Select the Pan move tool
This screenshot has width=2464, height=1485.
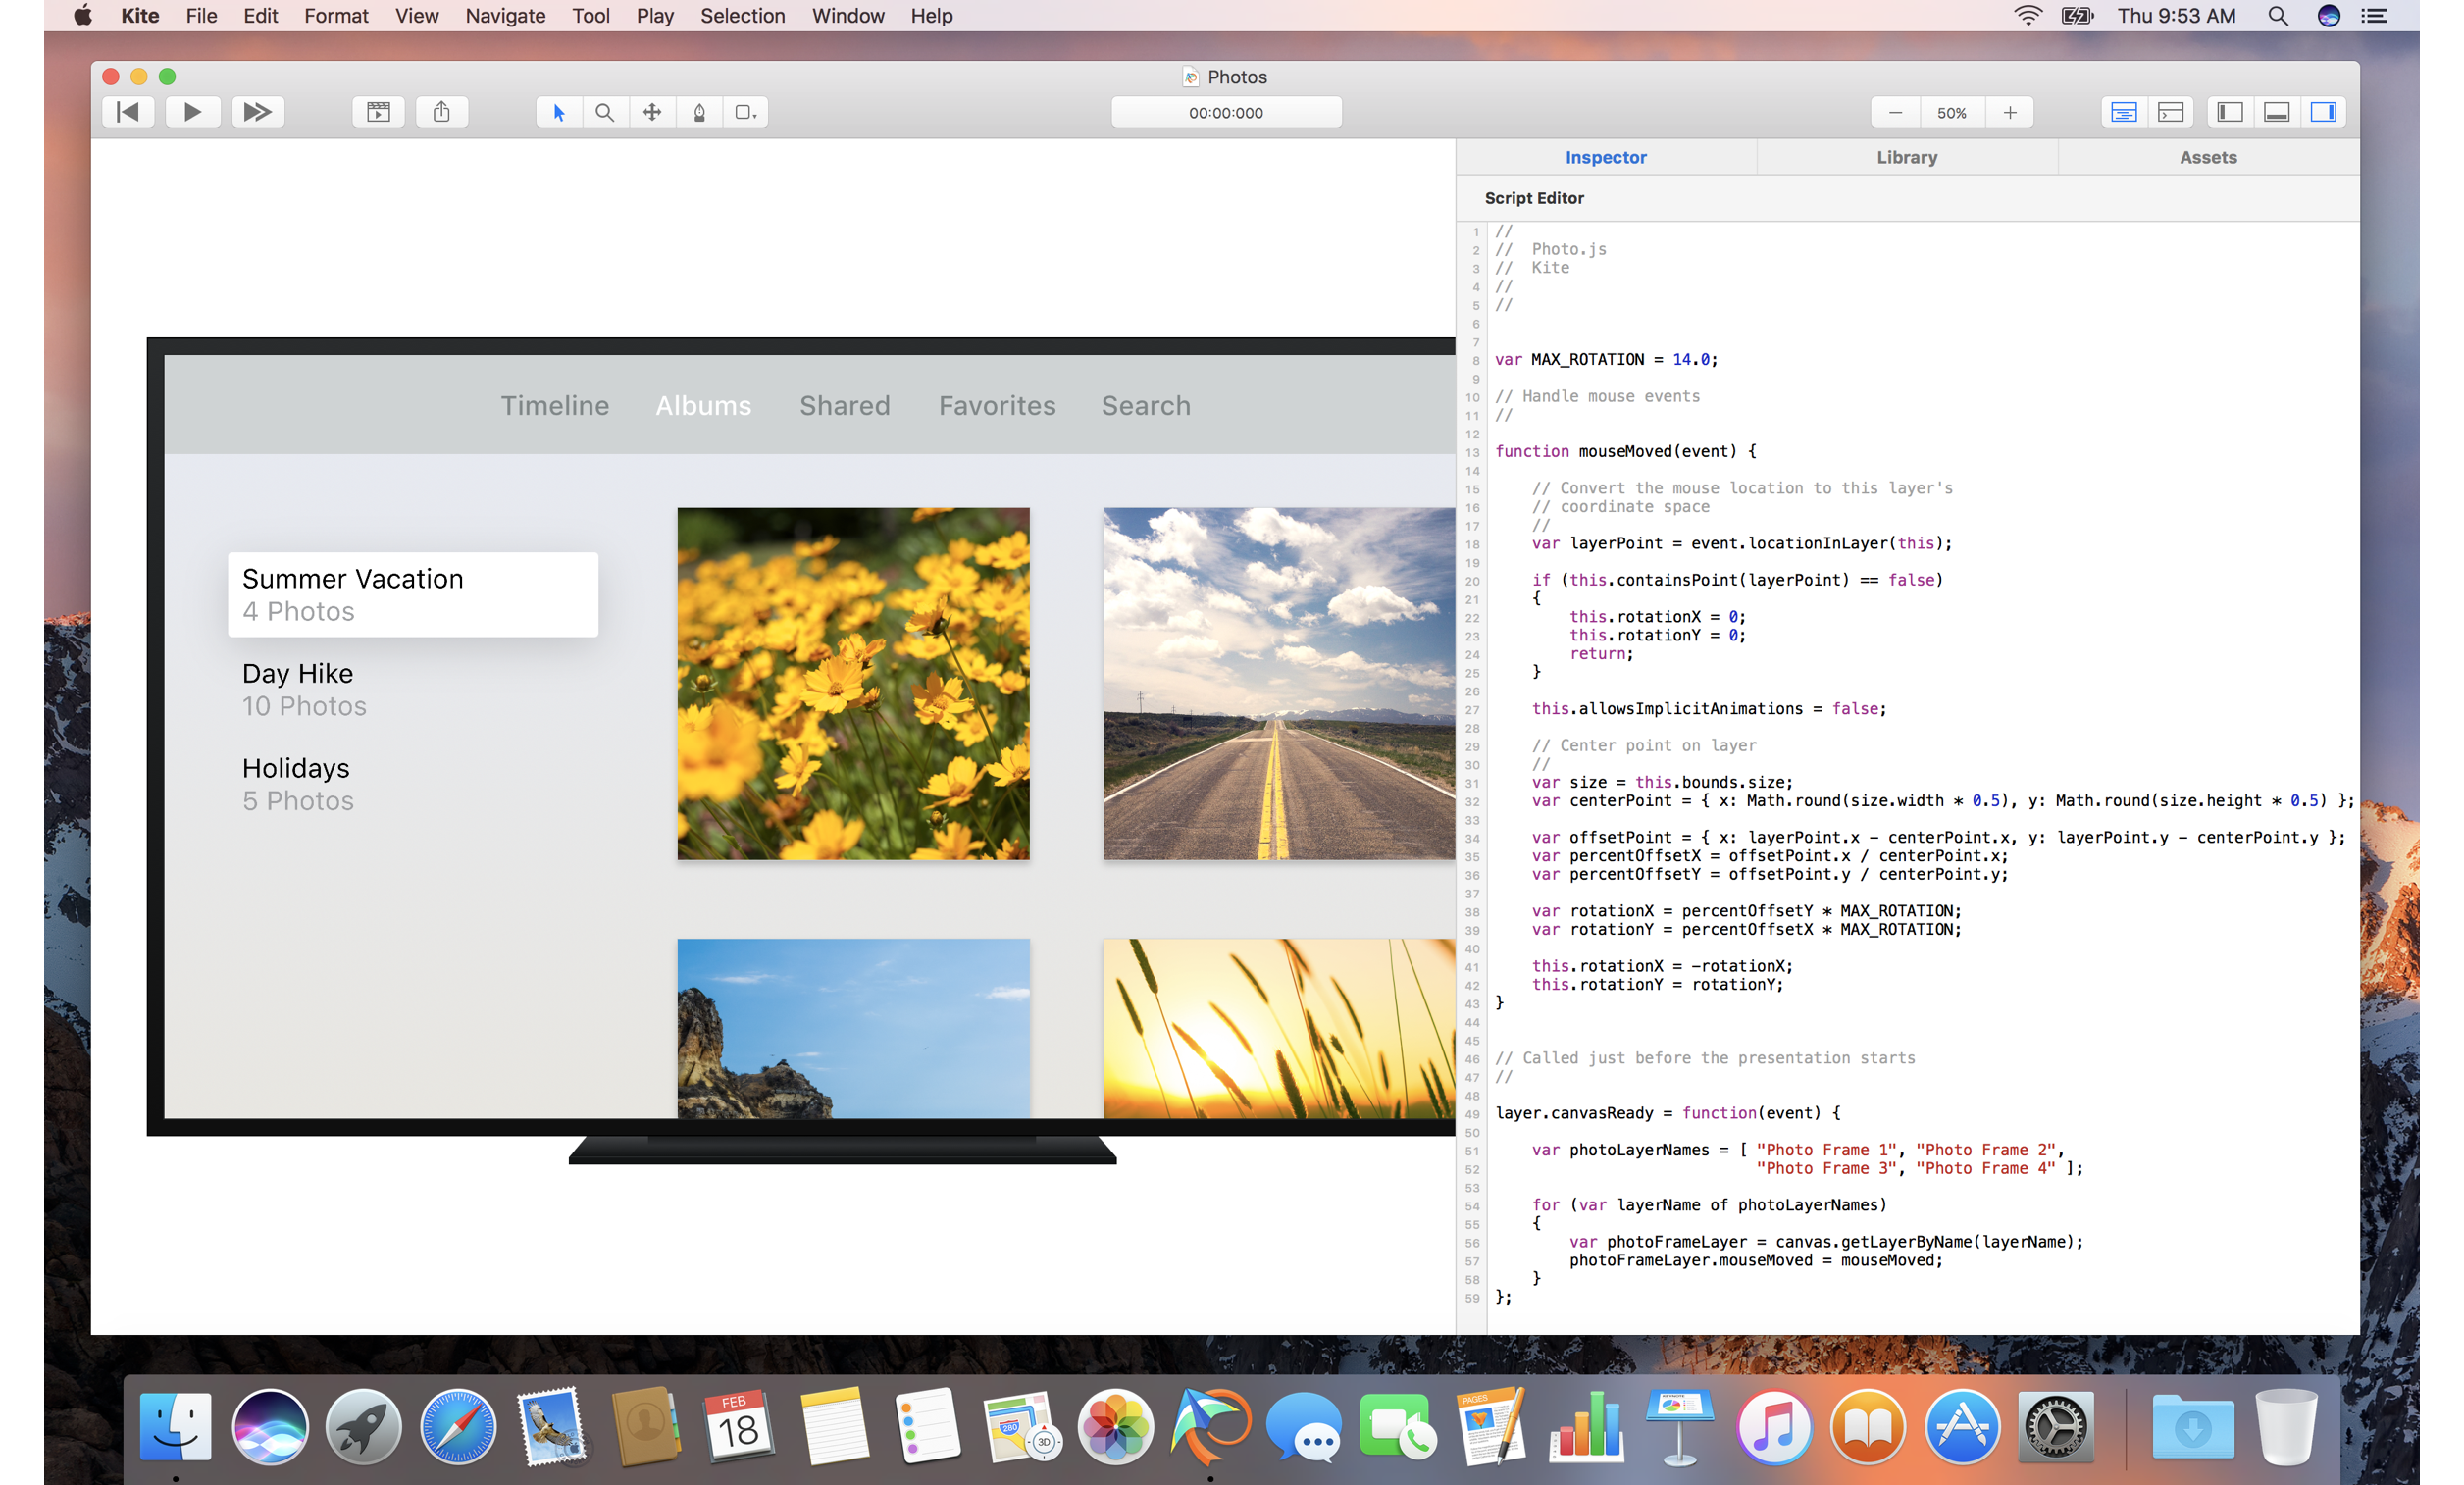[652, 112]
